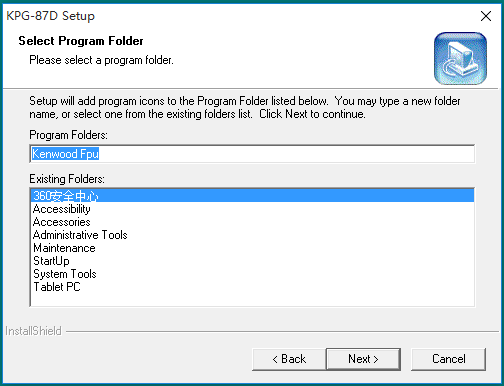This screenshot has height=386, width=504.
Task: Click the InstallShield label
Action: [33, 331]
